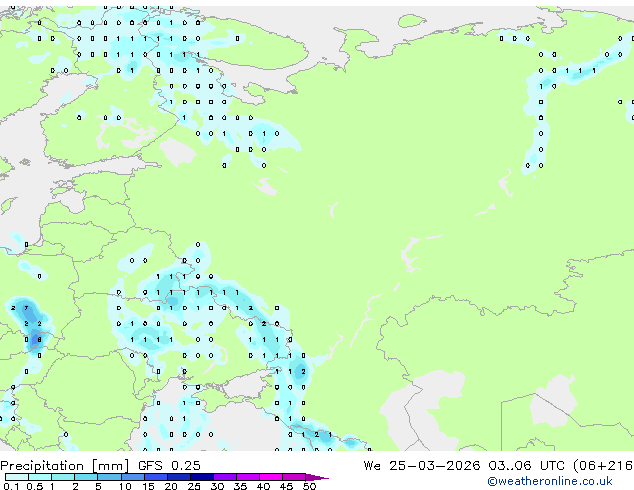Pick the legend swatch between 10 and 15
Image resolution: width=634 pixels, height=490 pixels.
[x=132, y=477]
